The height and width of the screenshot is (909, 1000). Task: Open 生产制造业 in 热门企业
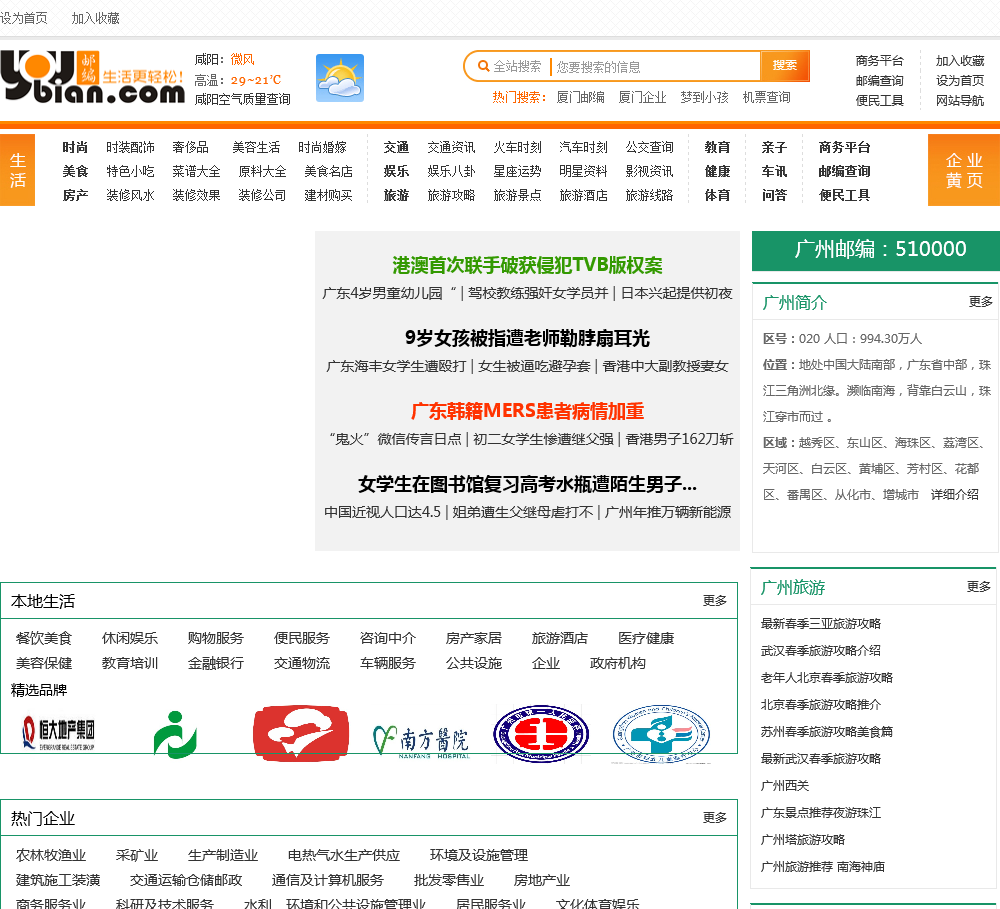223,855
